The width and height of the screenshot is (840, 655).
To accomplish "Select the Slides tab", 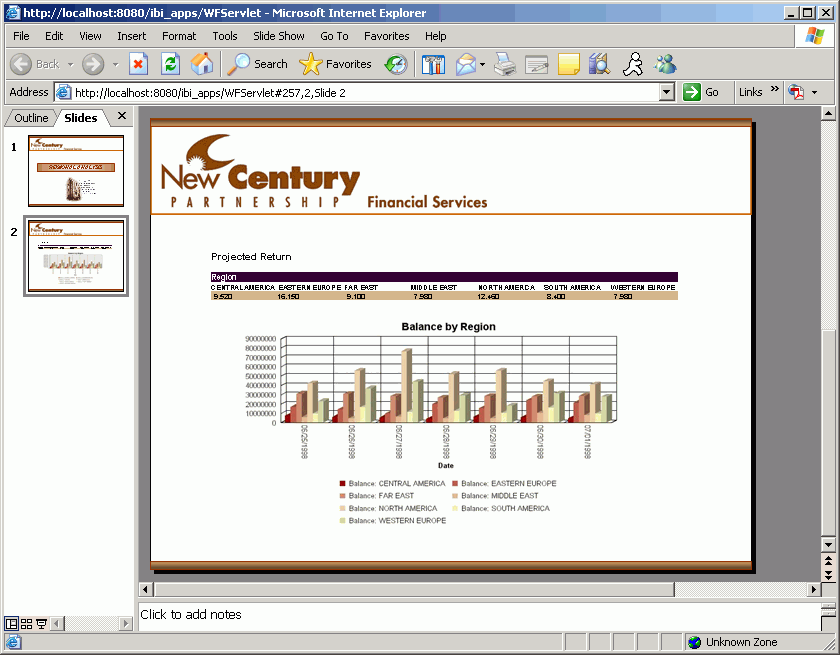I will click(x=81, y=118).
